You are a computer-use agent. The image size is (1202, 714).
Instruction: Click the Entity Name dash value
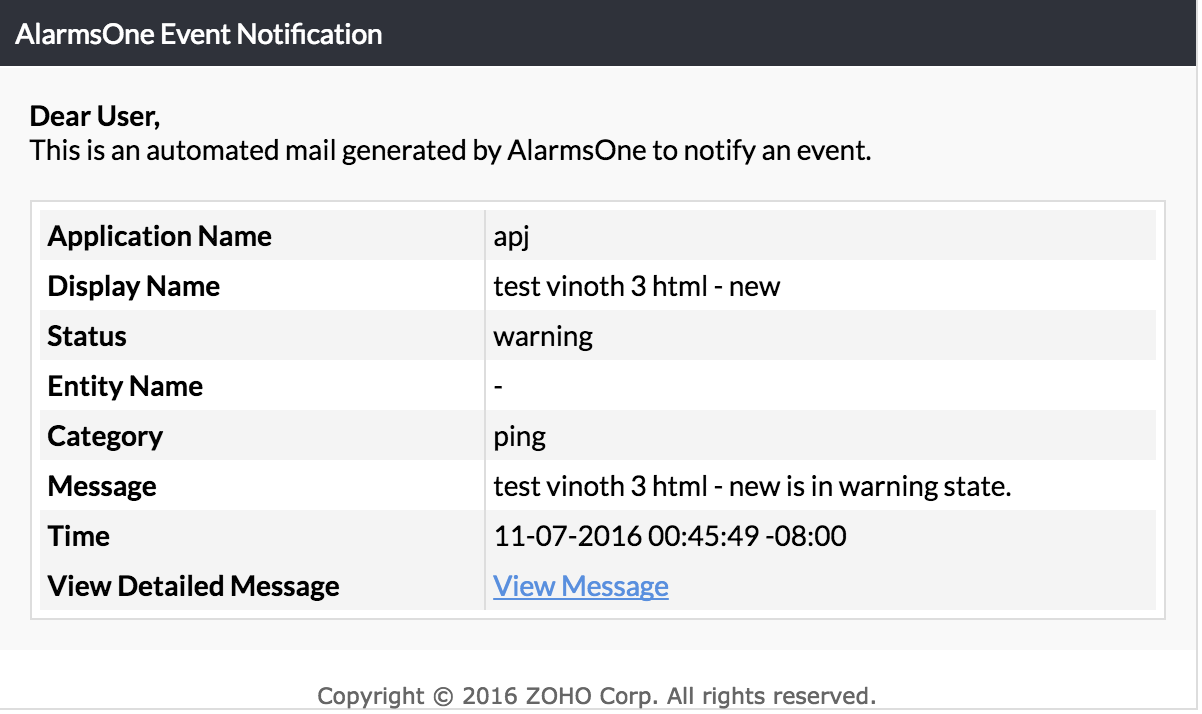point(498,387)
